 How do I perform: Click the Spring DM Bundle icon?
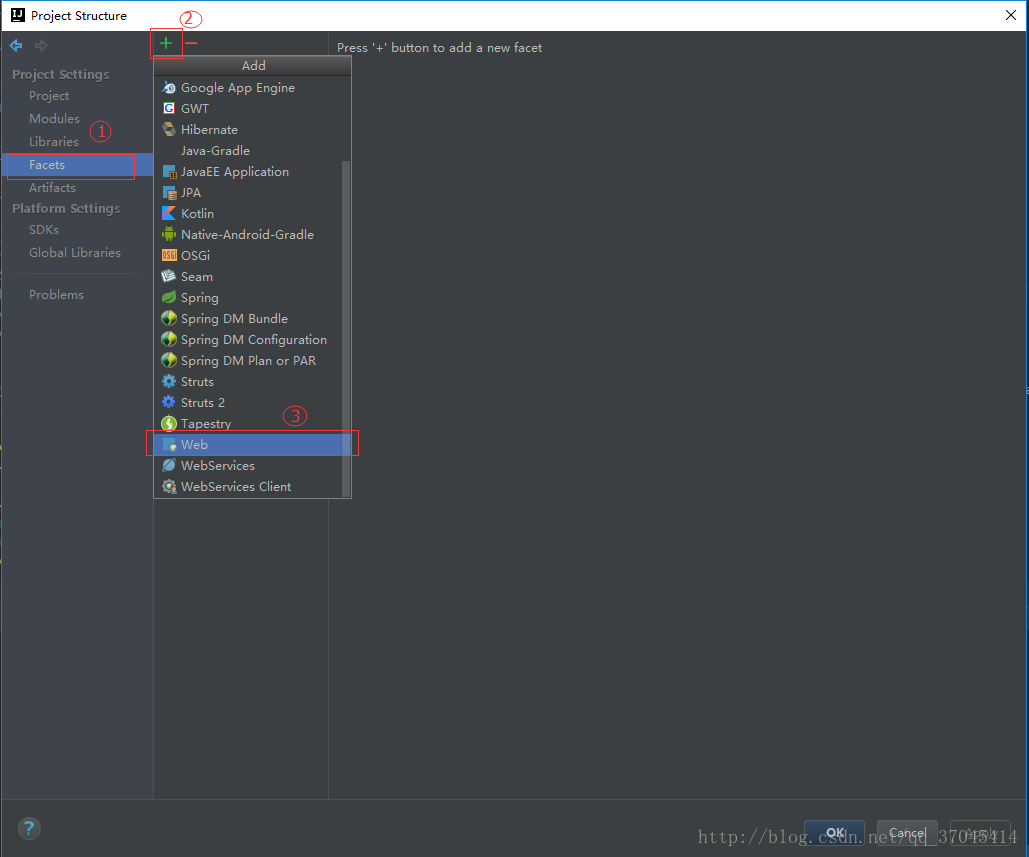[x=169, y=318]
